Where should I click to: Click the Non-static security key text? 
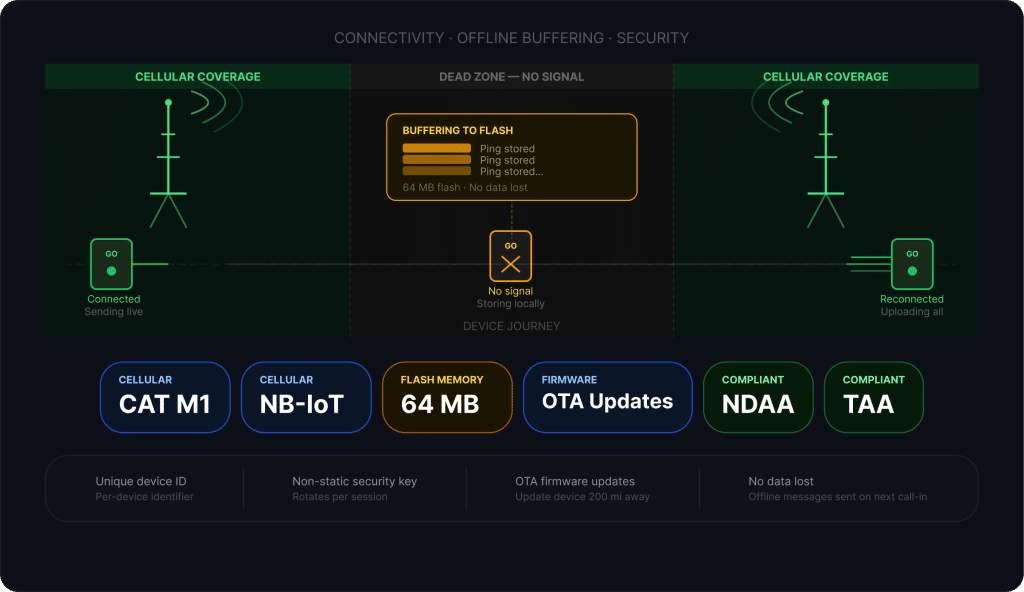click(355, 482)
